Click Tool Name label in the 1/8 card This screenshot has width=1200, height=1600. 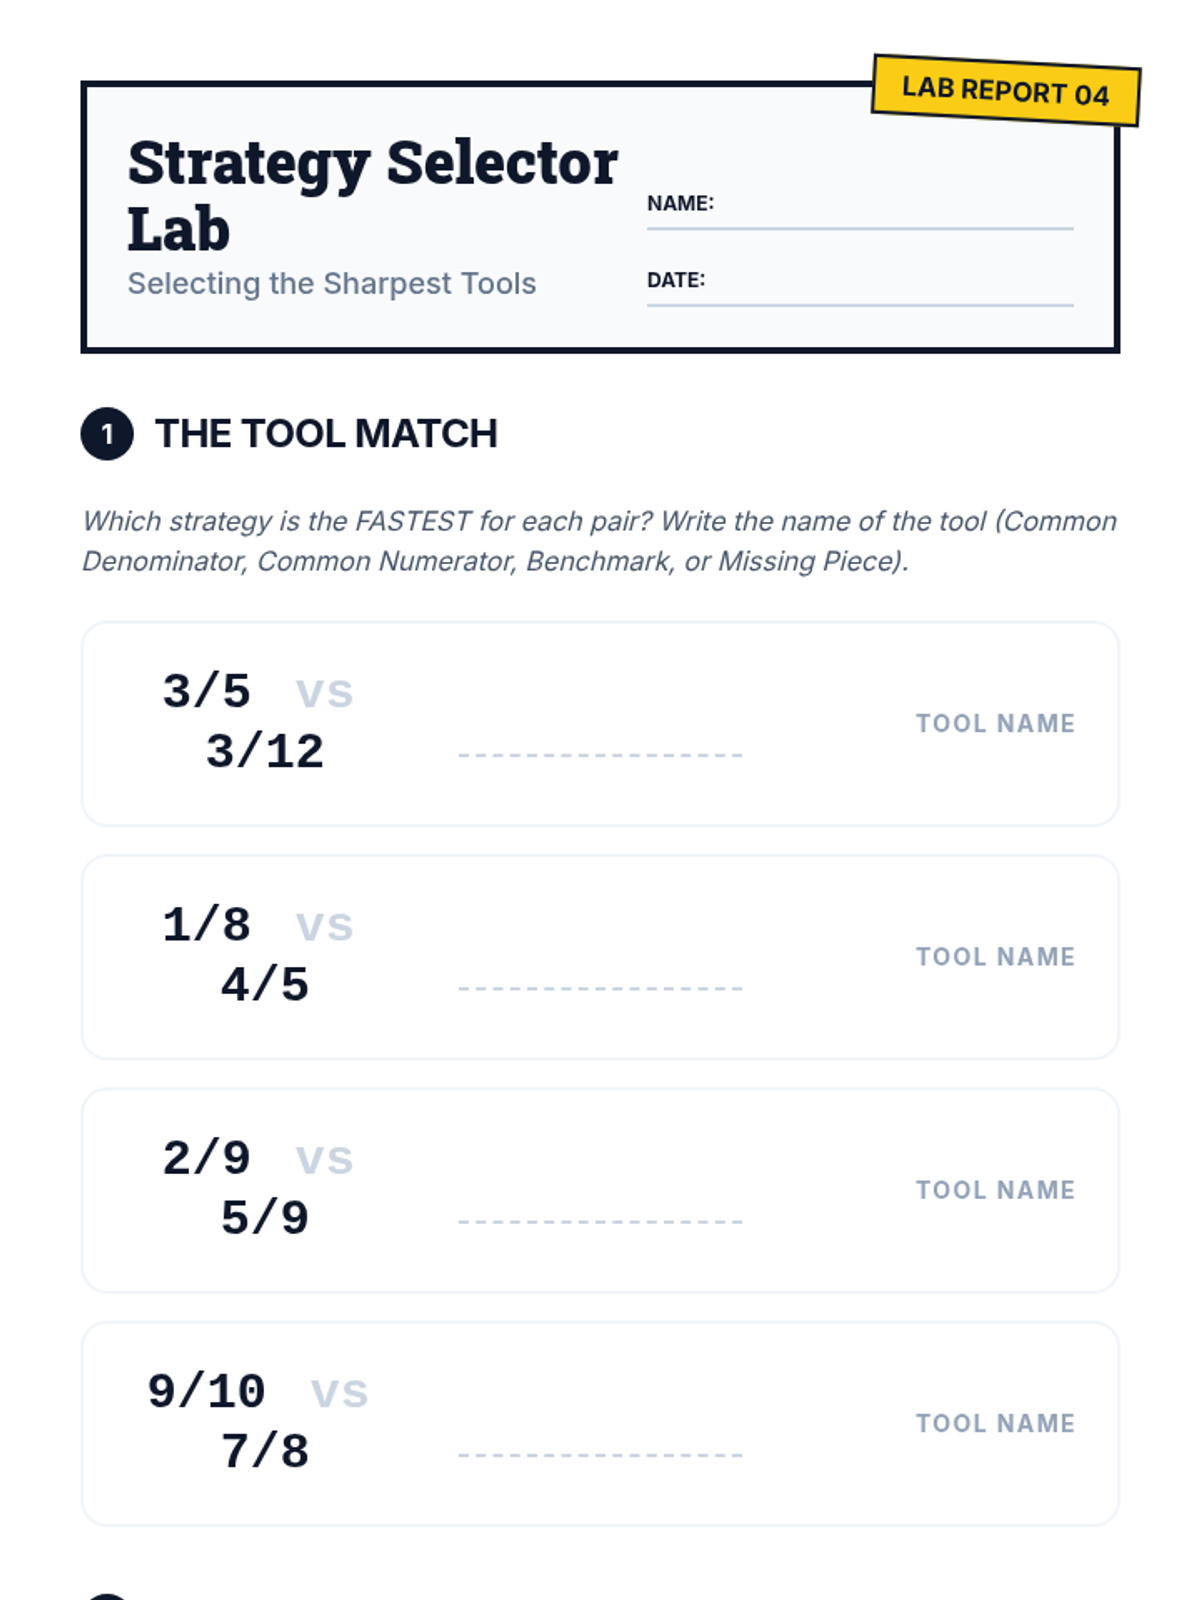[995, 957]
